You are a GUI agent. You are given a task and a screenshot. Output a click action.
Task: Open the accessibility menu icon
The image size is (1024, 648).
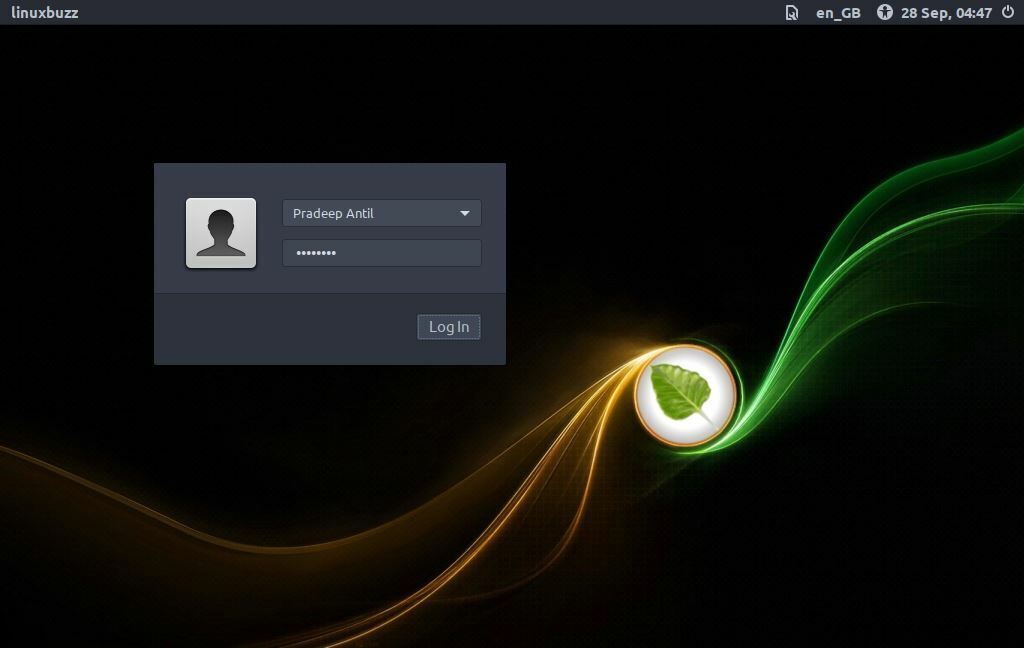pyautogui.click(x=884, y=12)
